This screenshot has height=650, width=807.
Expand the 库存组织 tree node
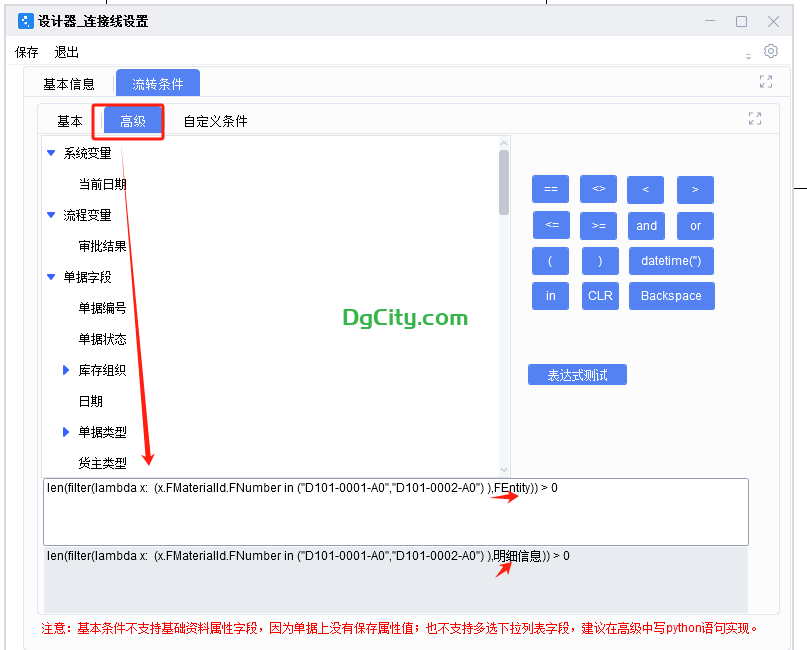pyautogui.click(x=65, y=369)
